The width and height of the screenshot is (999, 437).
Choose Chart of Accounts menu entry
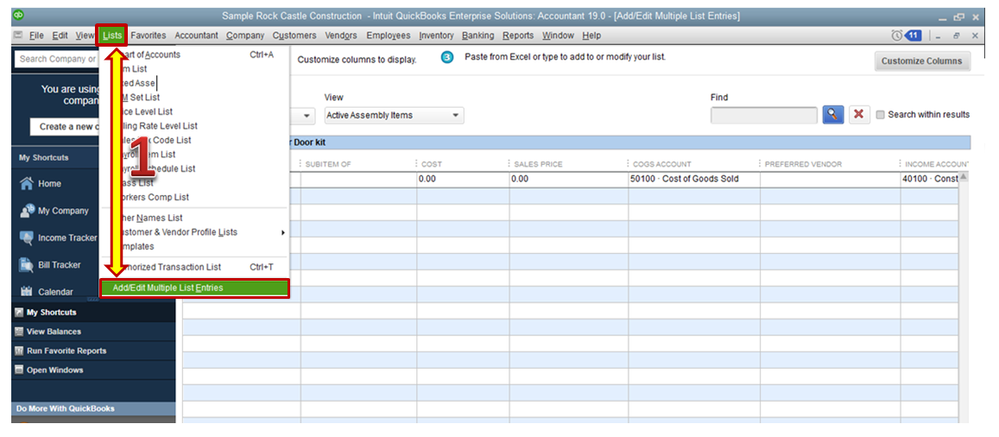[195, 55]
